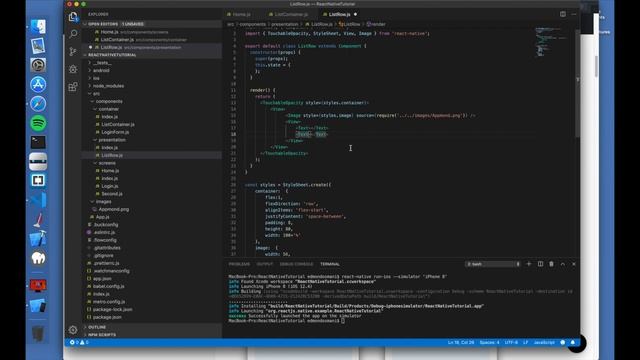
Task: Open the Debug view in activity bar
Action: (73, 69)
